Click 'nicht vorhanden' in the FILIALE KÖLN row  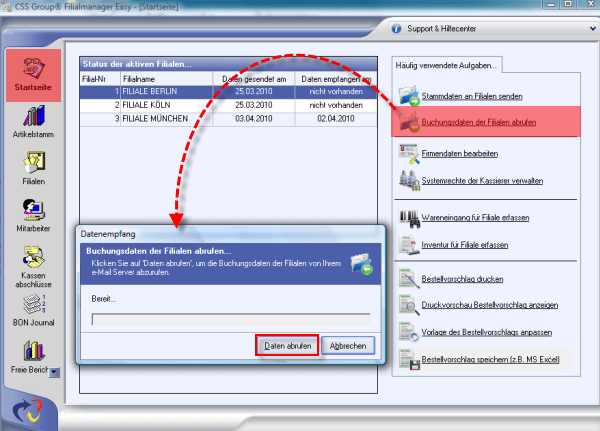(336, 105)
